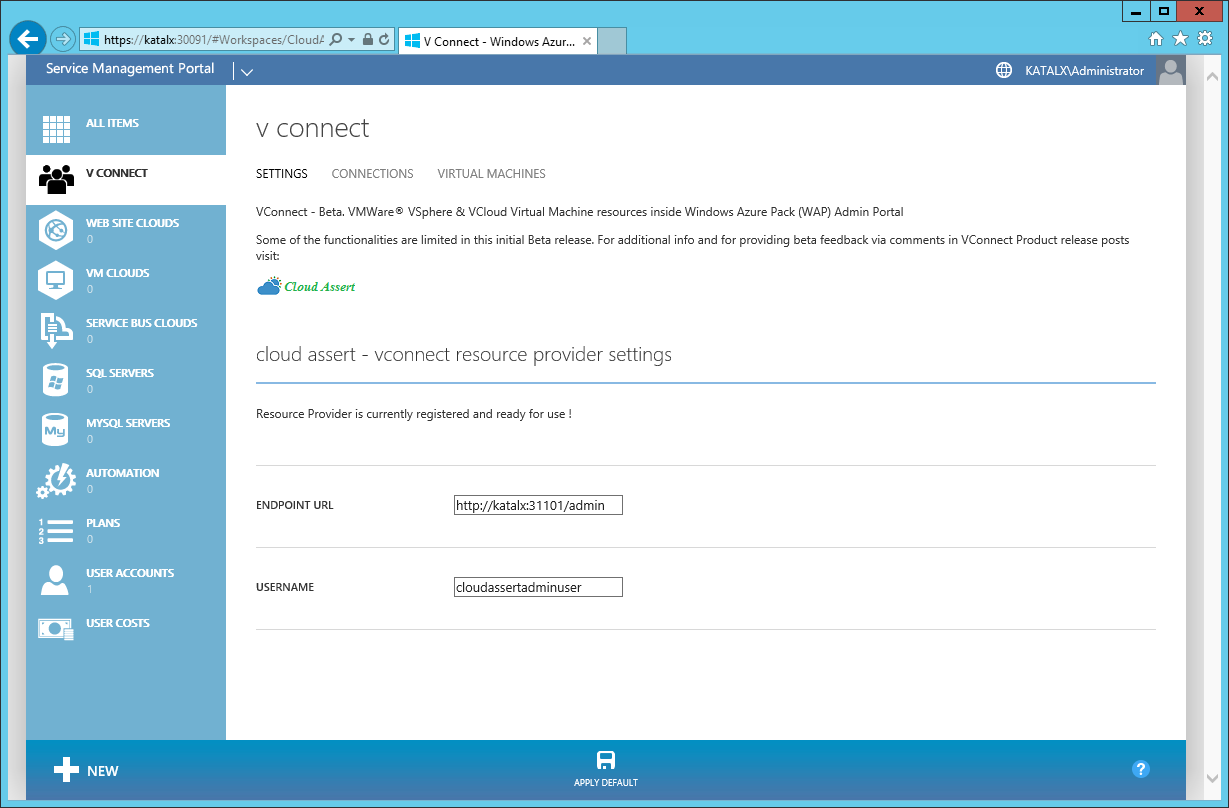Open the address bar search dropdown arrow
This screenshot has width=1229, height=808.
[x=350, y=39]
